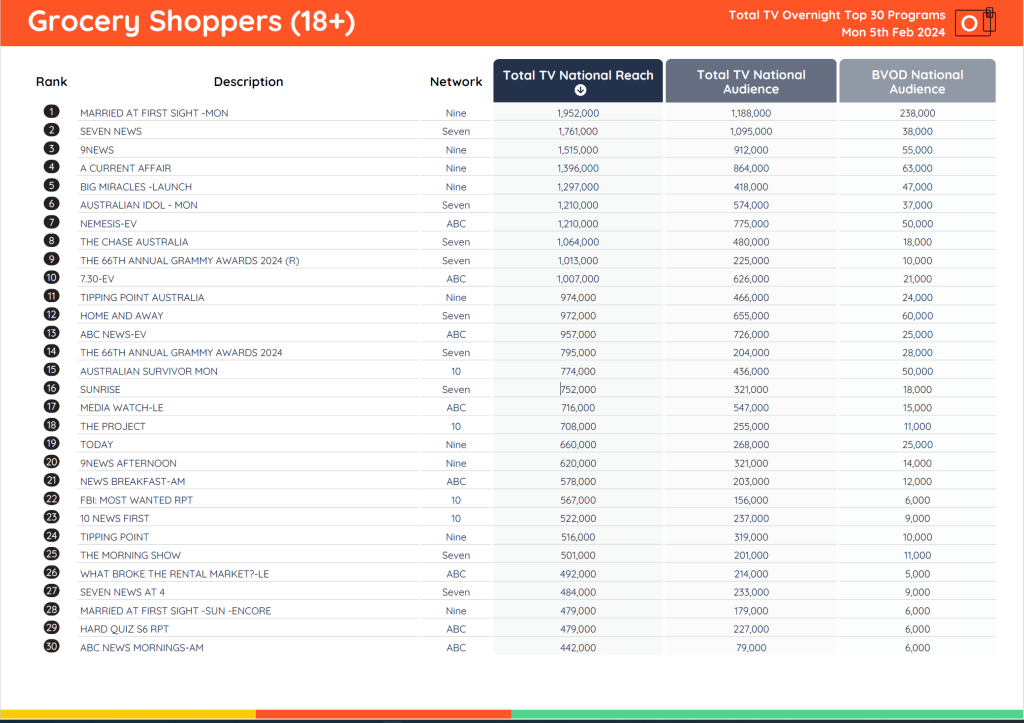Click the TV logo icon in header
Image resolution: width=1024 pixels, height=723 pixels.
(975, 23)
